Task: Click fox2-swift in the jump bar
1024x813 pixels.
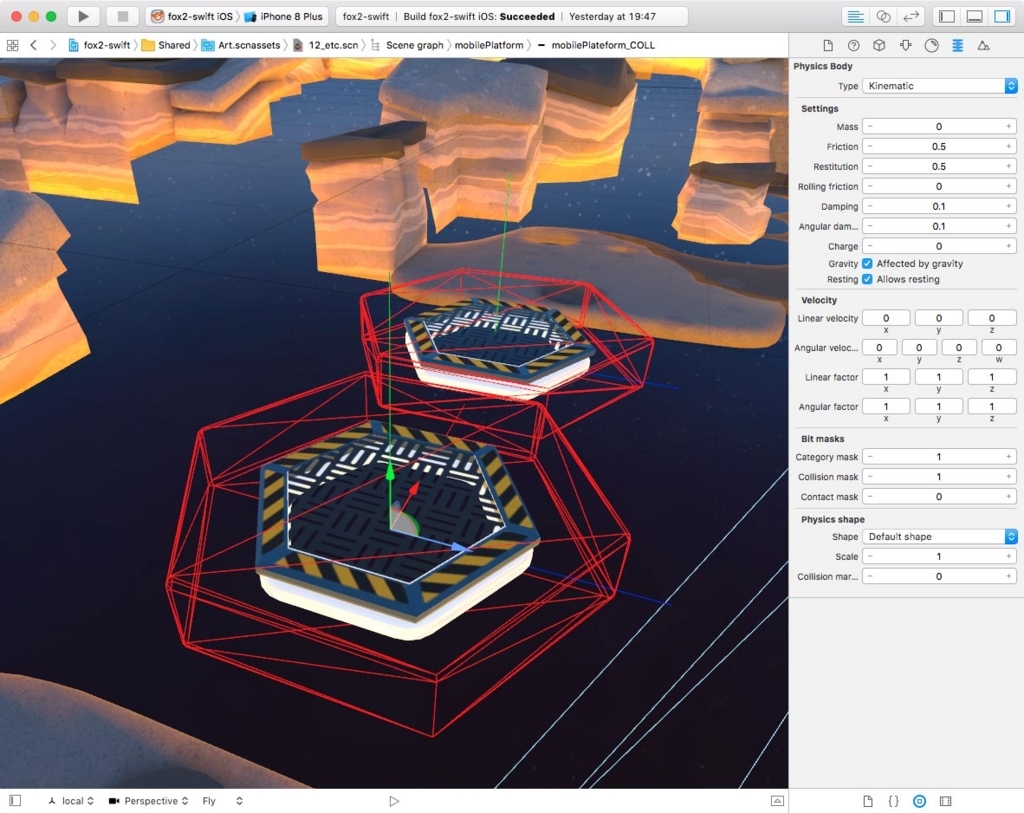Action: click(x=99, y=45)
